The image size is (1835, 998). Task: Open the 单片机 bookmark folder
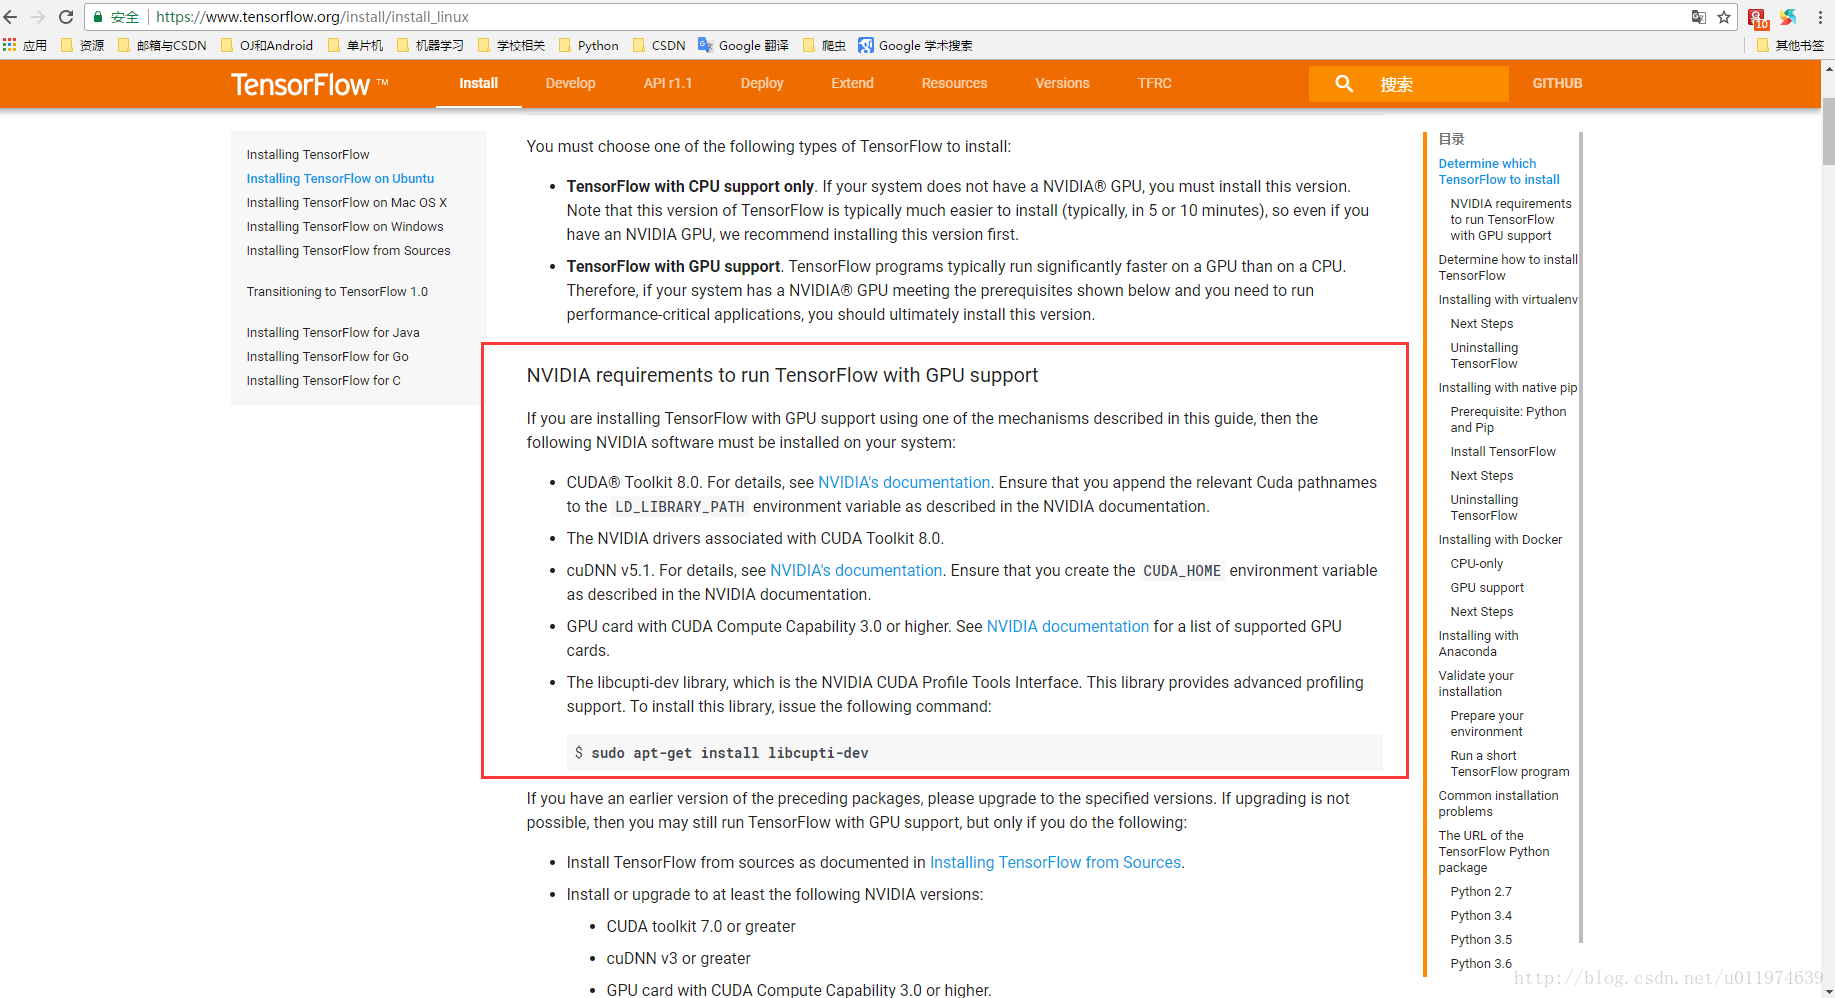click(x=356, y=45)
